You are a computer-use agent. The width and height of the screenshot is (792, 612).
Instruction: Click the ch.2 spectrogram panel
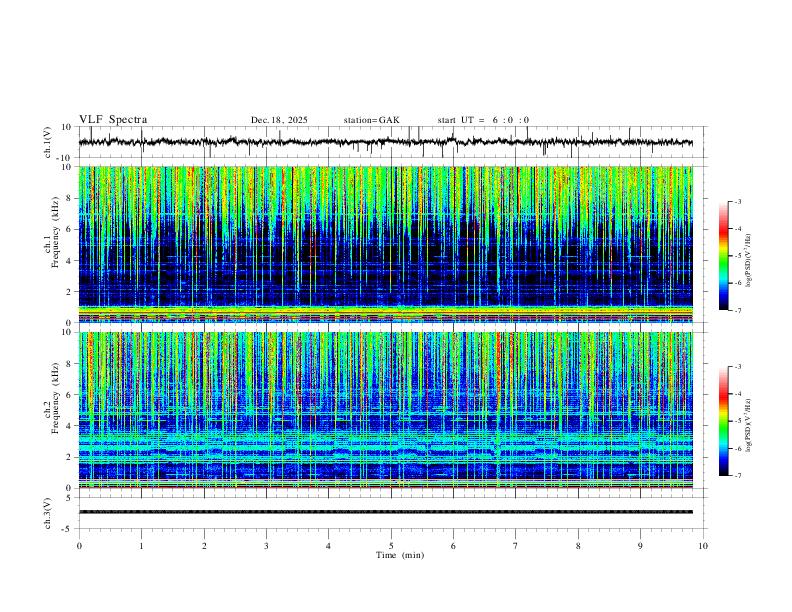(x=386, y=410)
